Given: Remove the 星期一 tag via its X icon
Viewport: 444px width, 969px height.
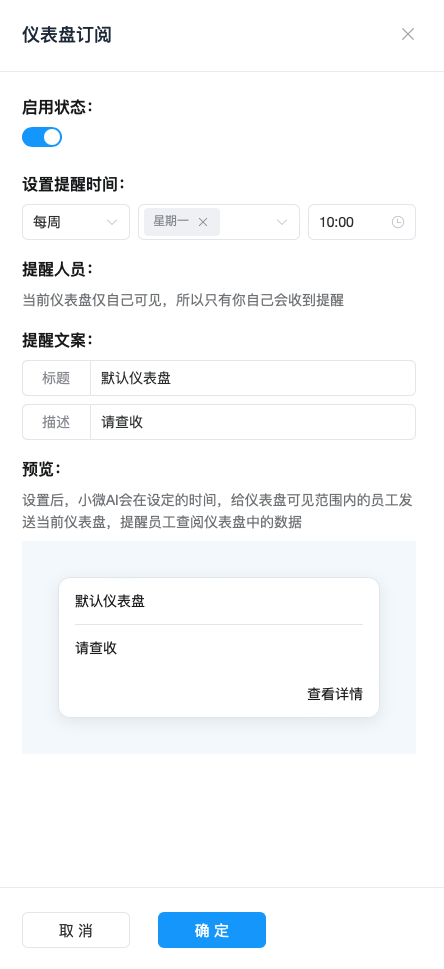Looking at the screenshot, I should tap(203, 222).
